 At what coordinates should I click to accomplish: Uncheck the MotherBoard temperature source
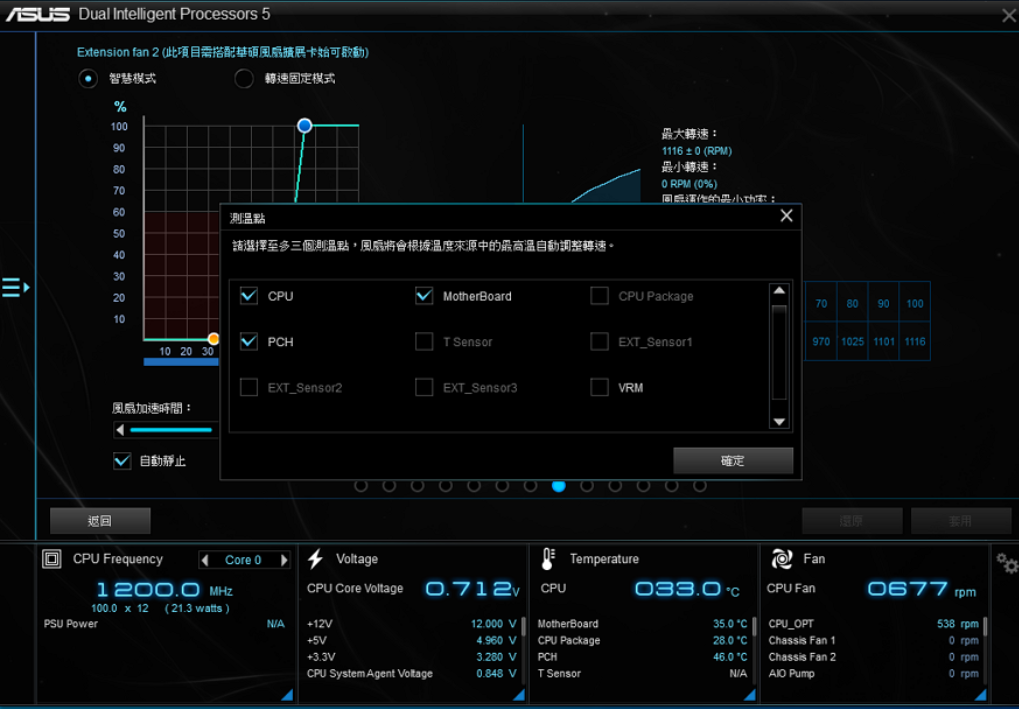(424, 296)
